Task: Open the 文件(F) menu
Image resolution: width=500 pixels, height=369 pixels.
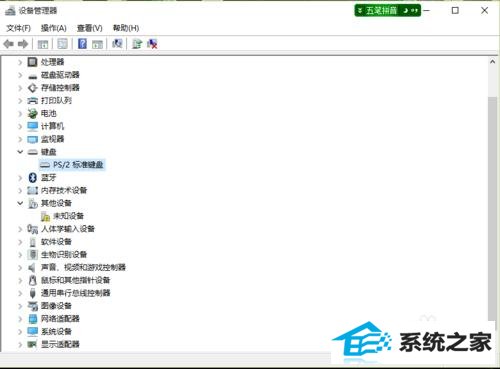Action: click(x=18, y=28)
